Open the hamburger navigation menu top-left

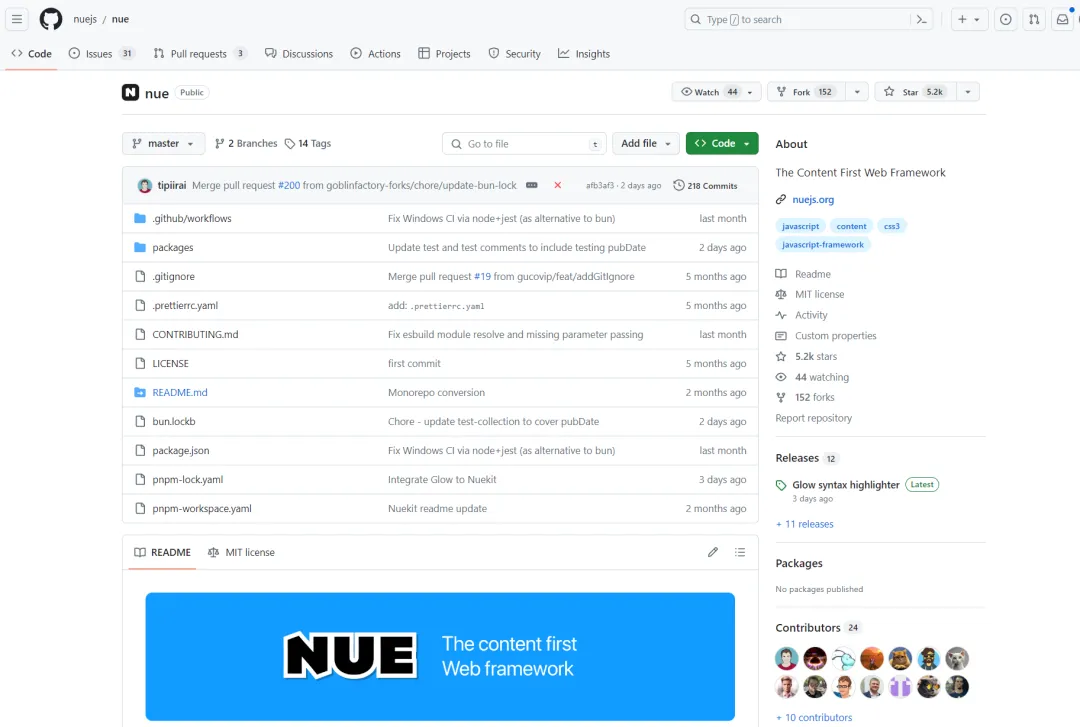(16, 18)
